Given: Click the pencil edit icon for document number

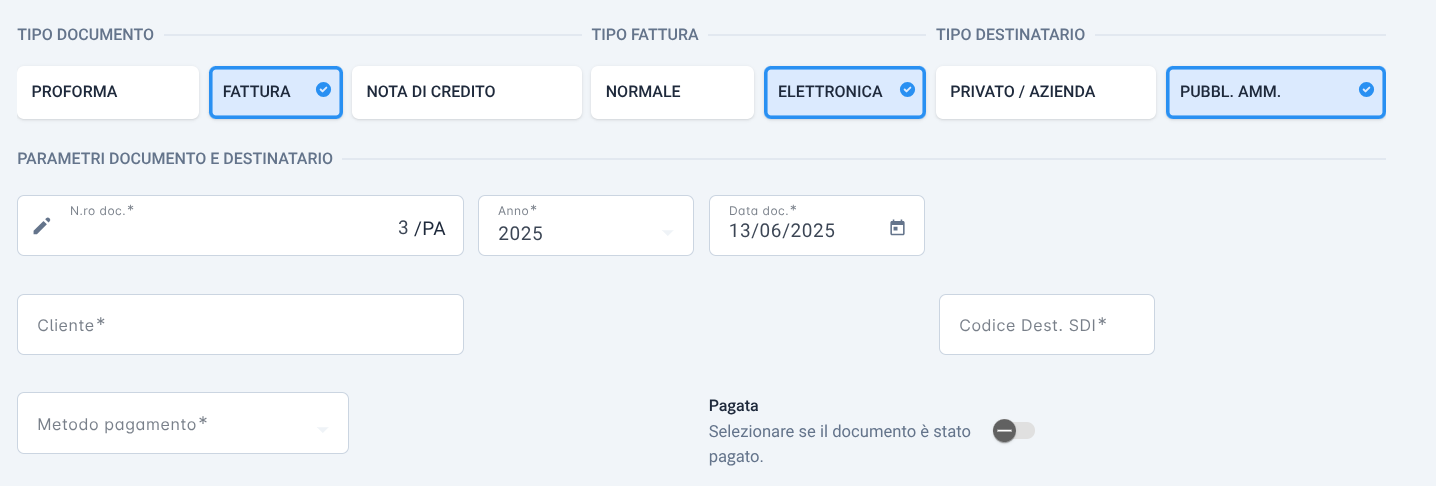Looking at the screenshot, I should pyautogui.click(x=42, y=226).
